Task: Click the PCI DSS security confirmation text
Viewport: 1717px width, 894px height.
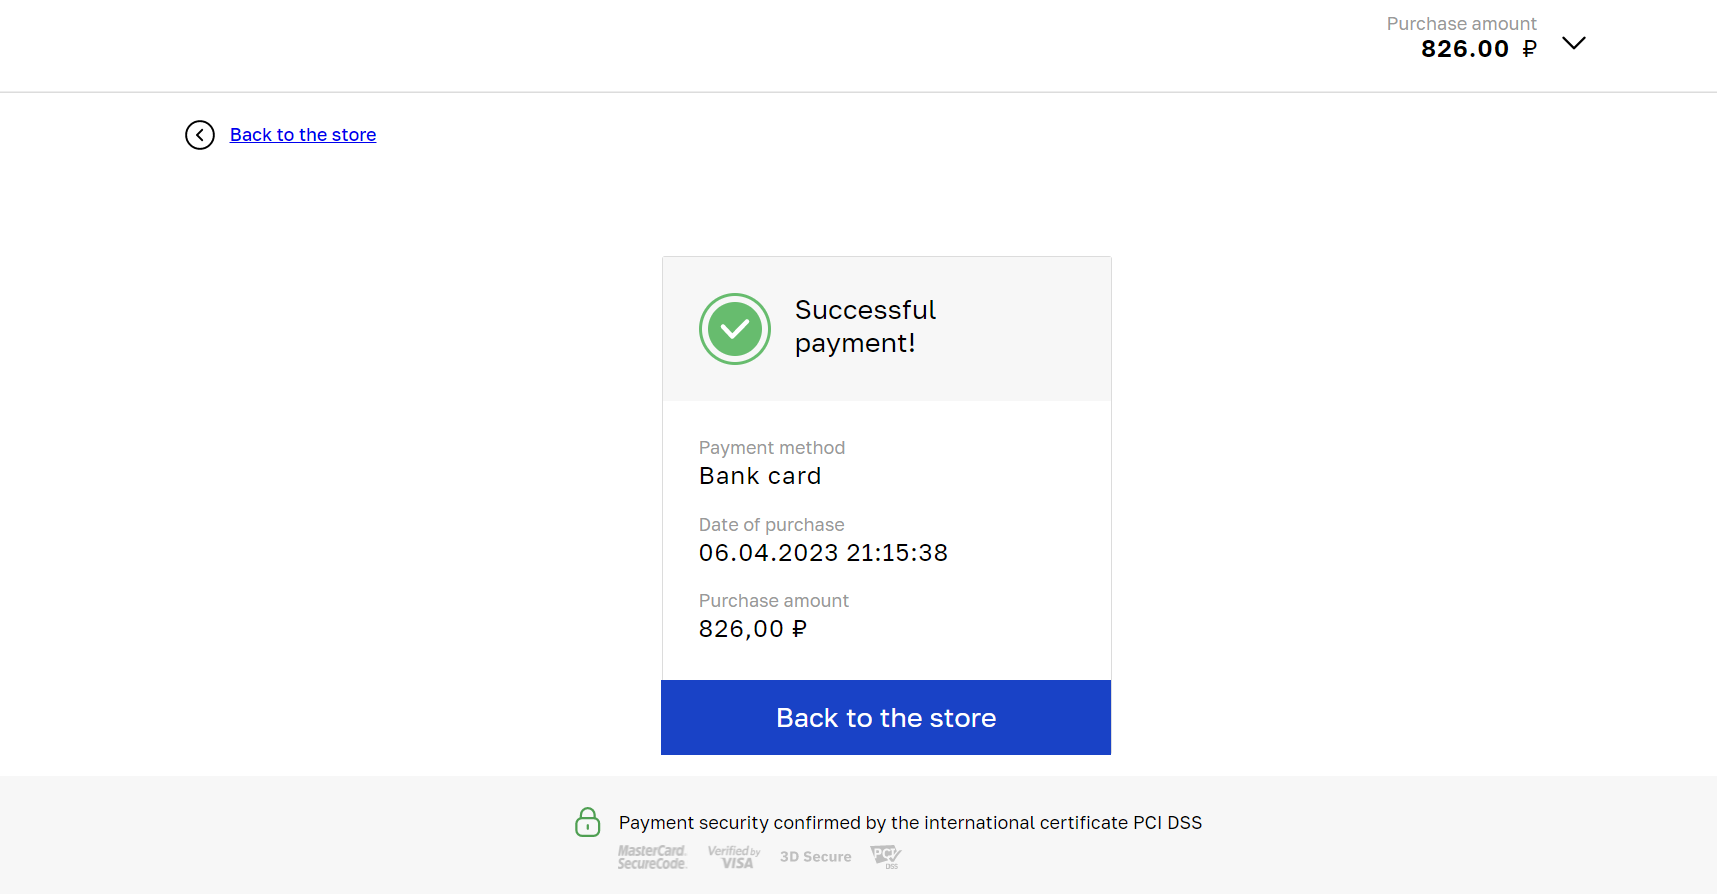Action: 910,823
